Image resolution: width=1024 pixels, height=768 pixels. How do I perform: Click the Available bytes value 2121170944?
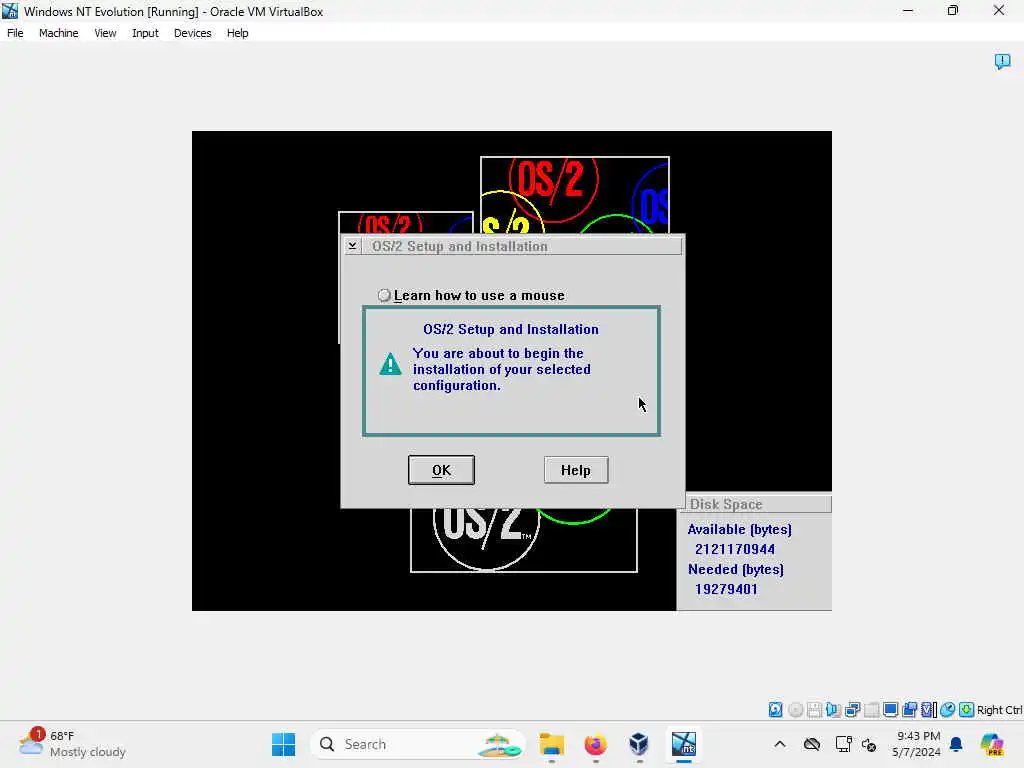735,549
